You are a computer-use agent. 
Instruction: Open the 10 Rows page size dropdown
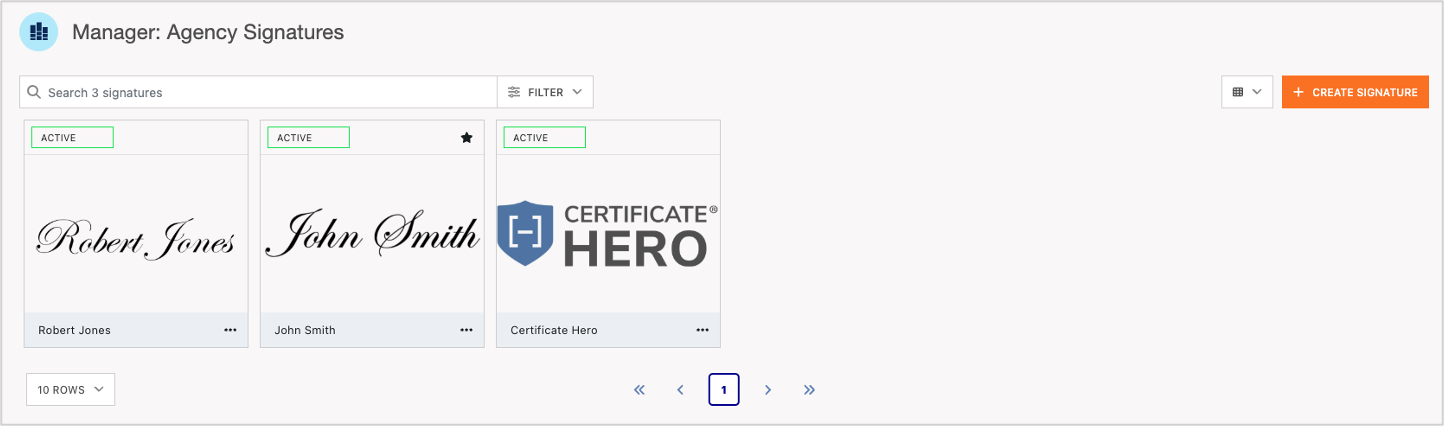click(x=71, y=390)
